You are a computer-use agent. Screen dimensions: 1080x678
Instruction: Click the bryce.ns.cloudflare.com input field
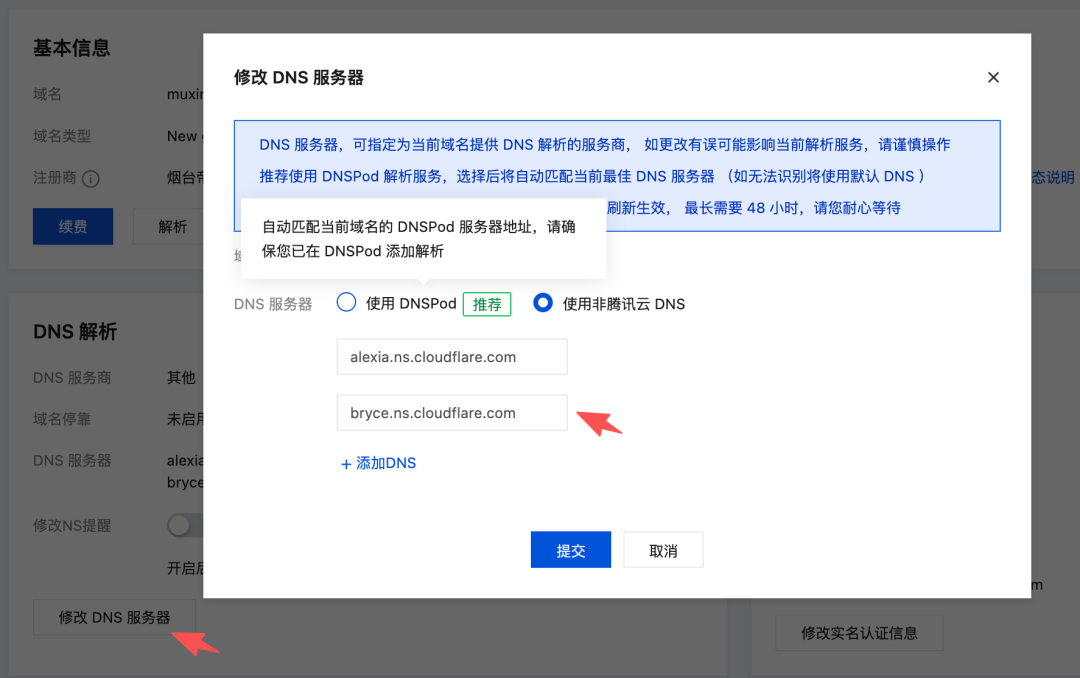tap(451, 412)
